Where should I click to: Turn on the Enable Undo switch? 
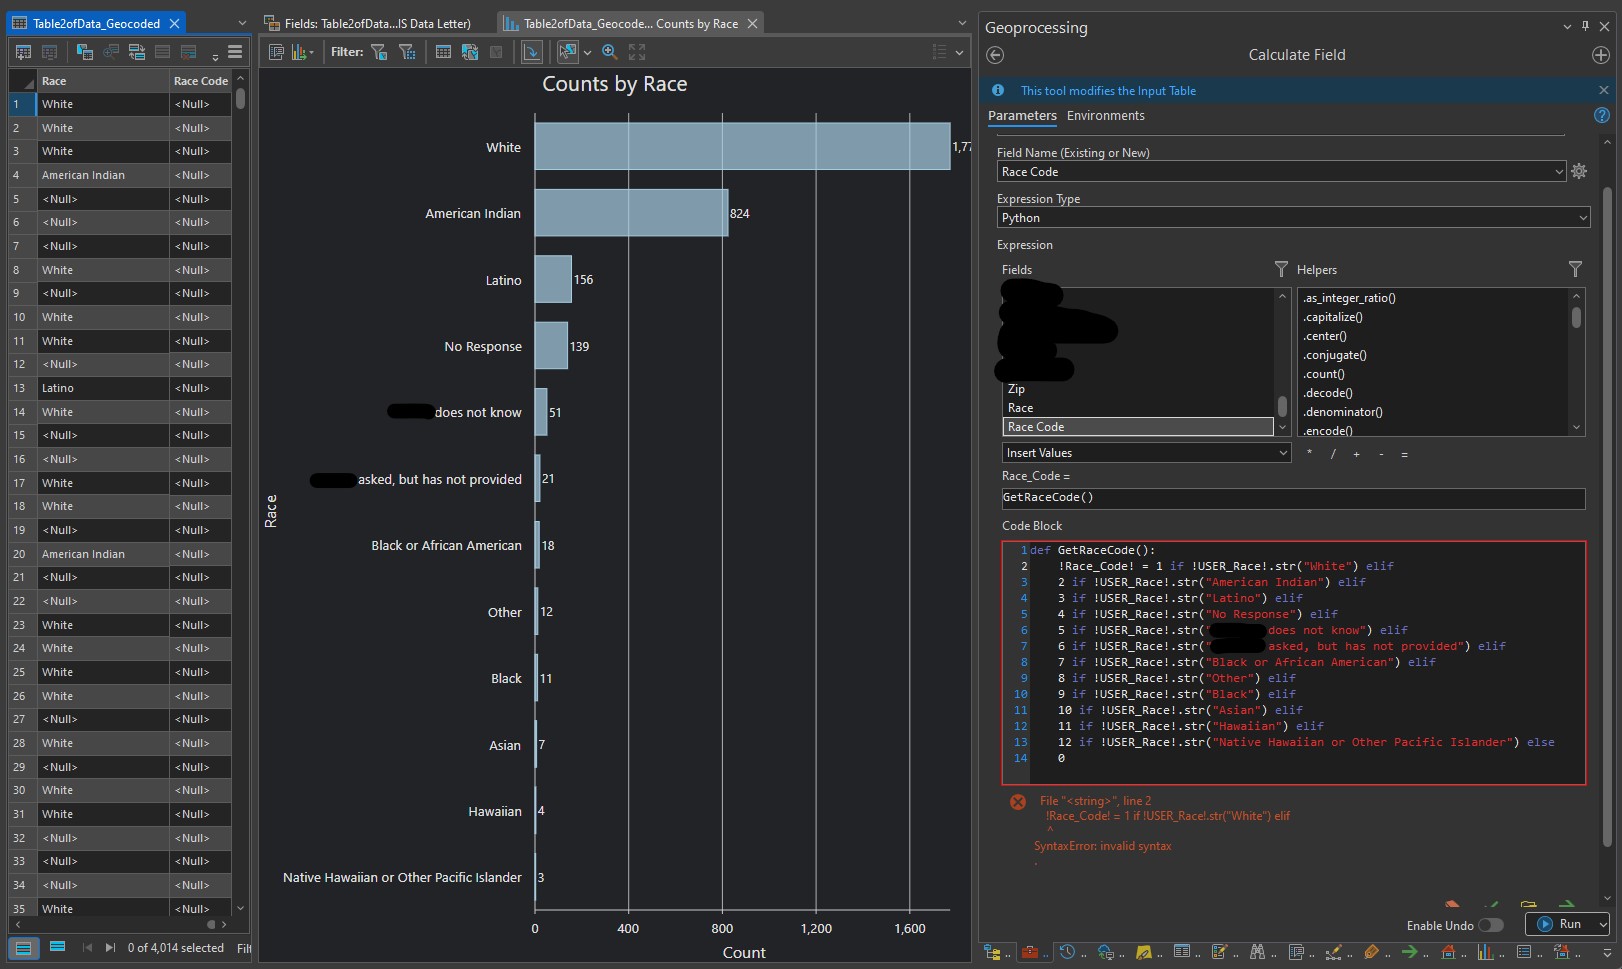click(x=1490, y=925)
